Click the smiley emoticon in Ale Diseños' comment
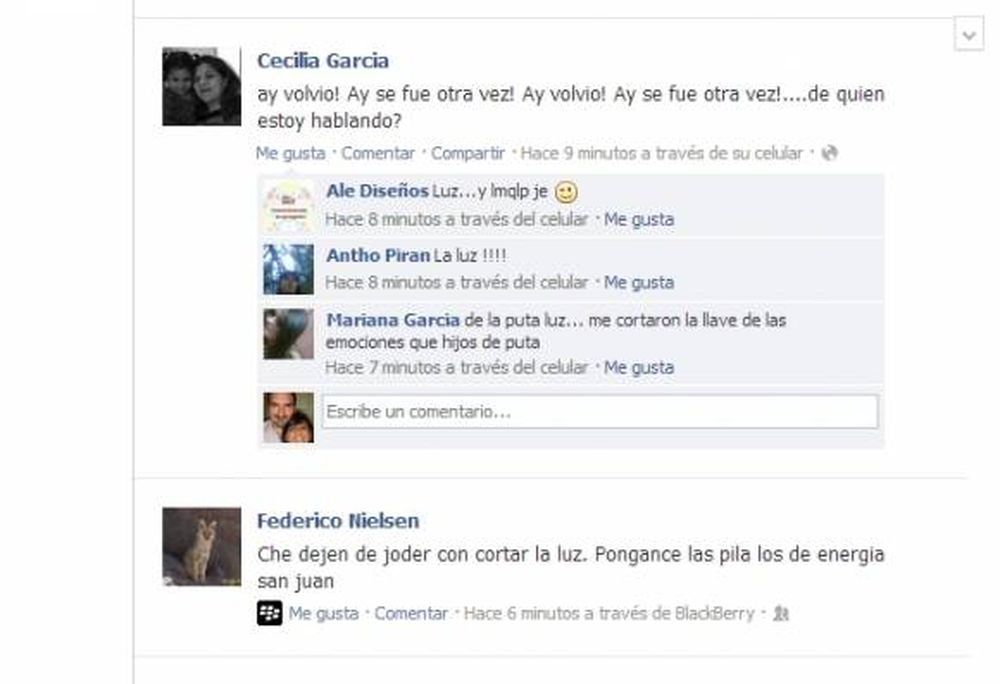Image resolution: width=1000 pixels, height=684 pixels. coord(566,192)
